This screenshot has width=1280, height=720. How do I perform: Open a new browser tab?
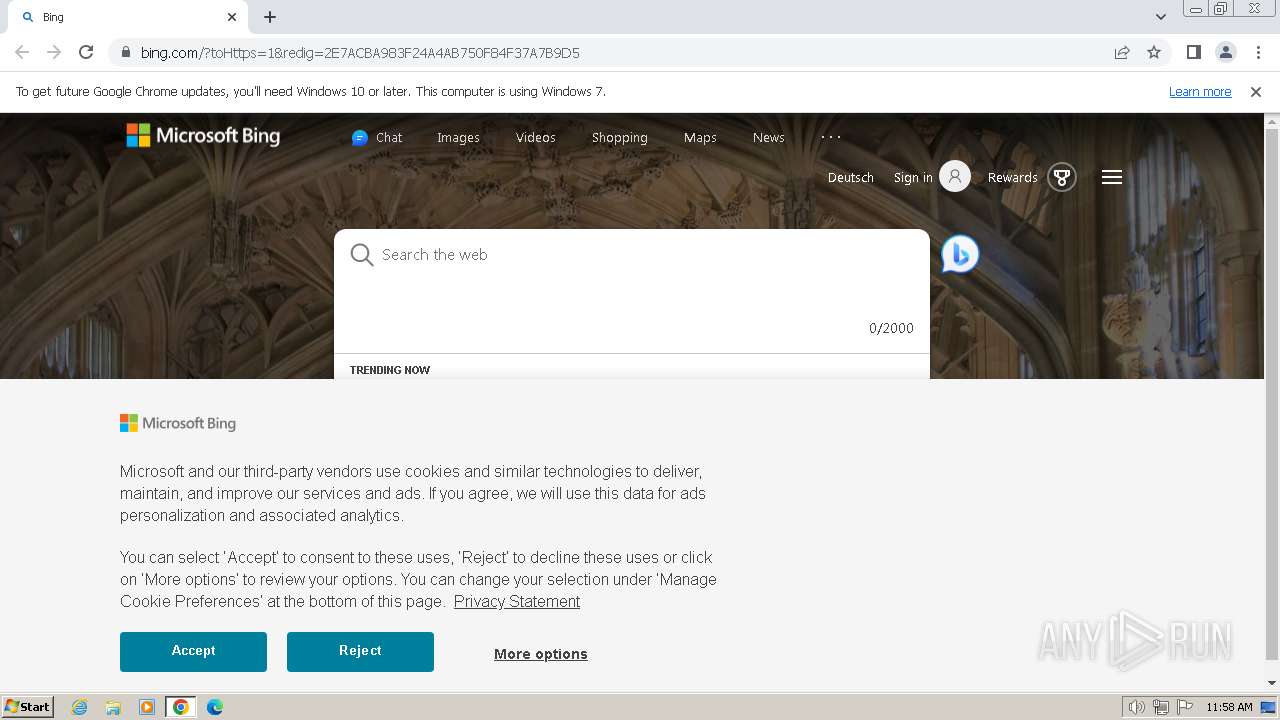[x=270, y=17]
